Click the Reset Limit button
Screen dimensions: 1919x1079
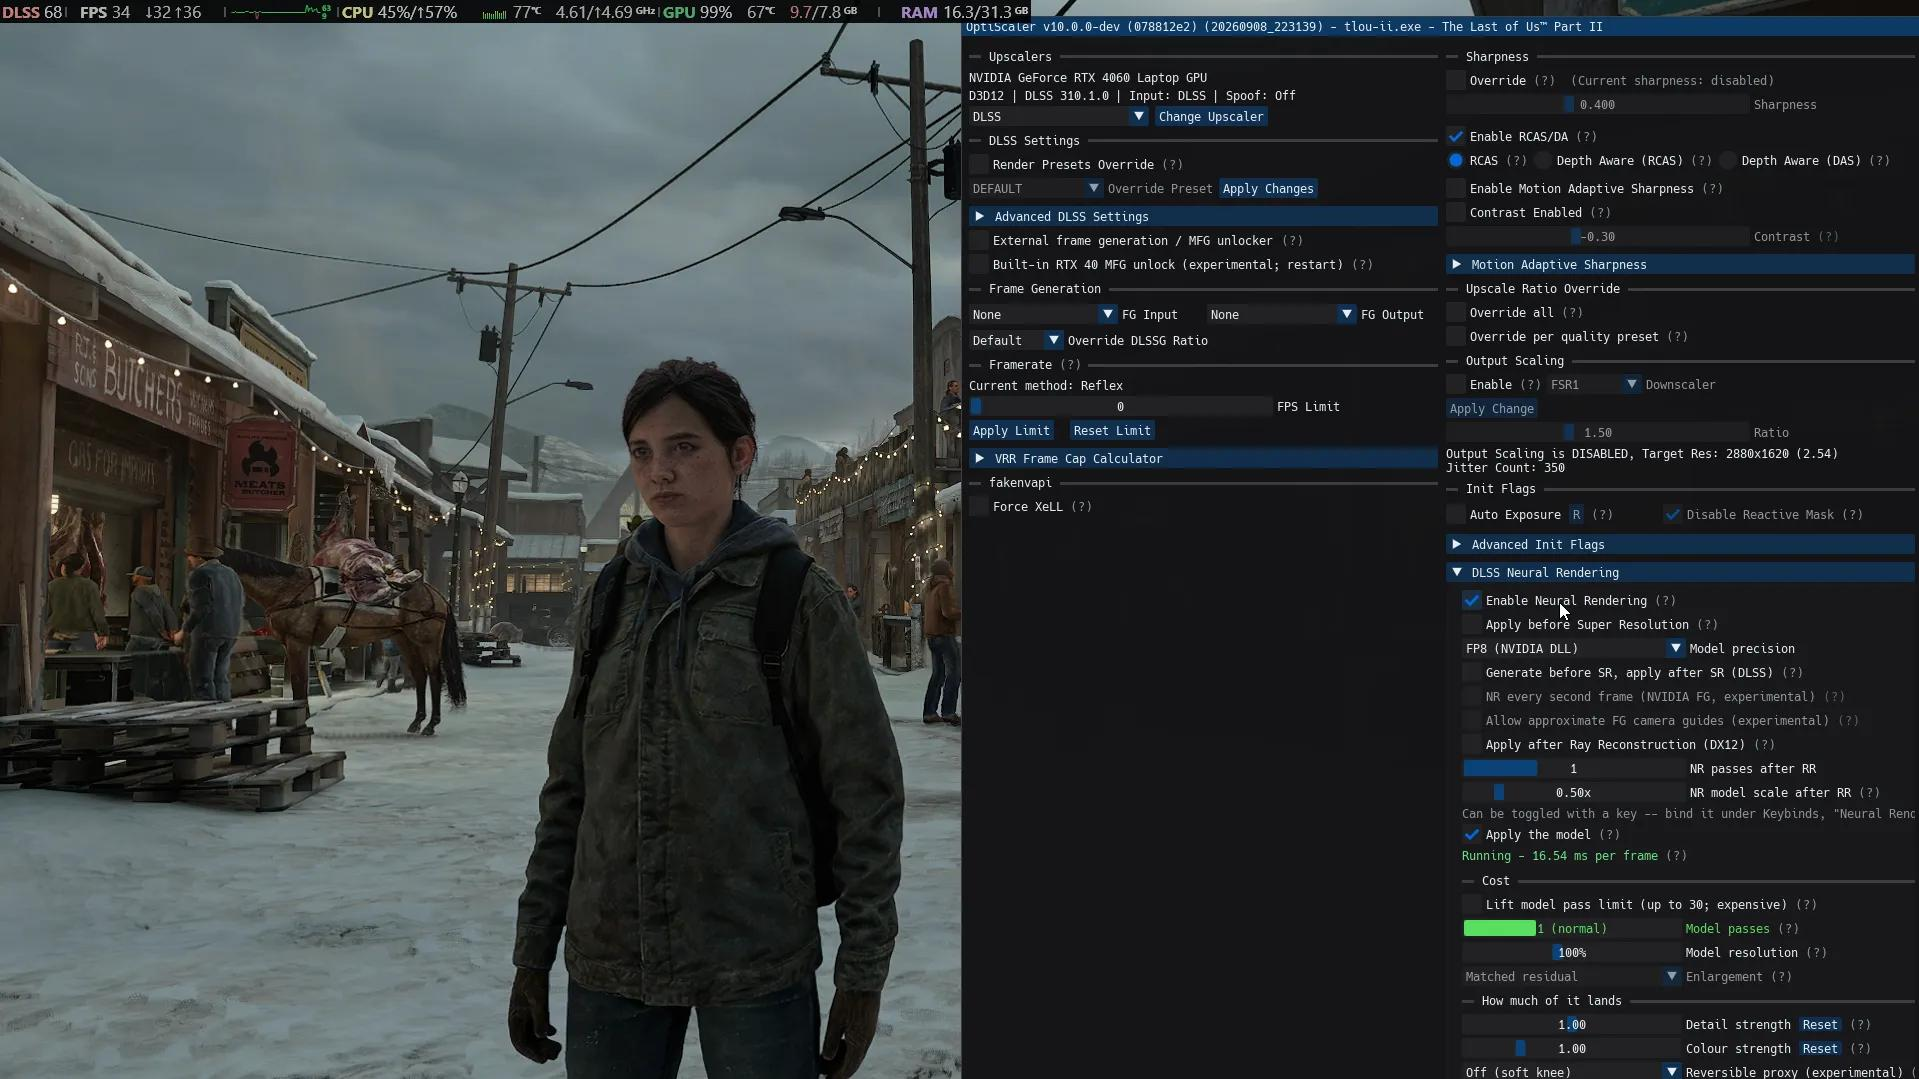1112,431
